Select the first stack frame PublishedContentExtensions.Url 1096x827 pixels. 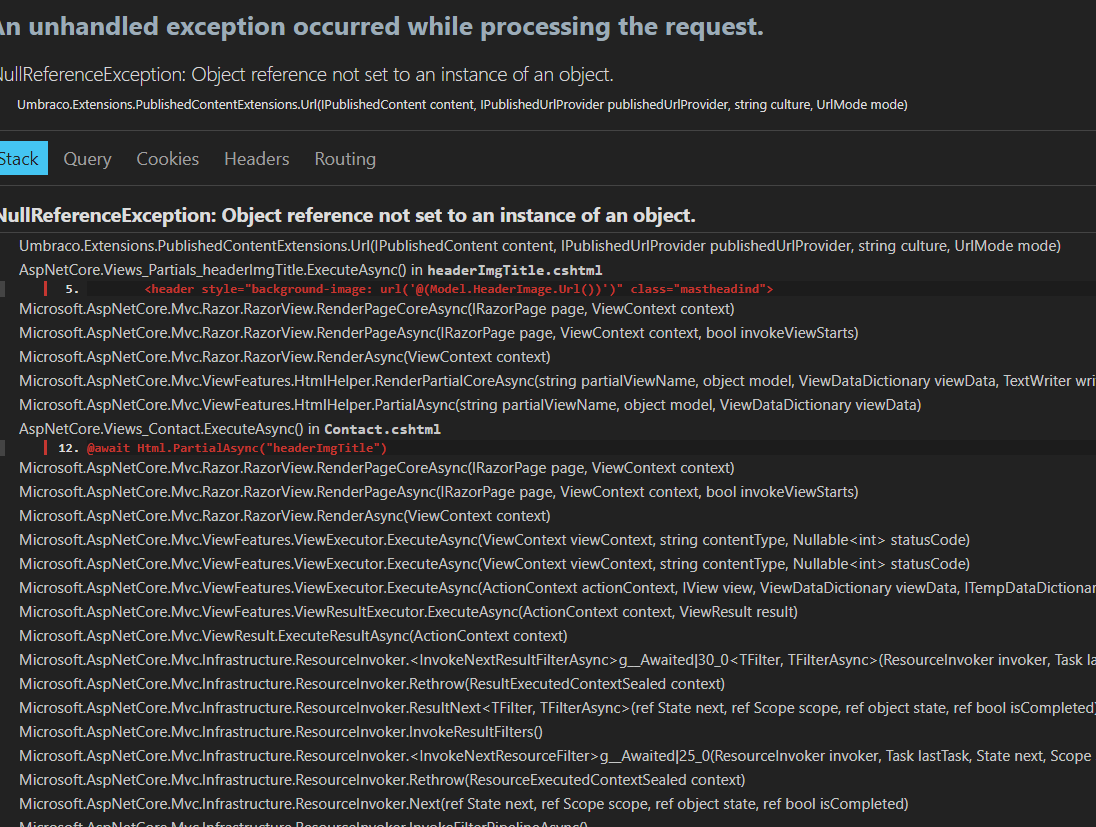(x=540, y=246)
